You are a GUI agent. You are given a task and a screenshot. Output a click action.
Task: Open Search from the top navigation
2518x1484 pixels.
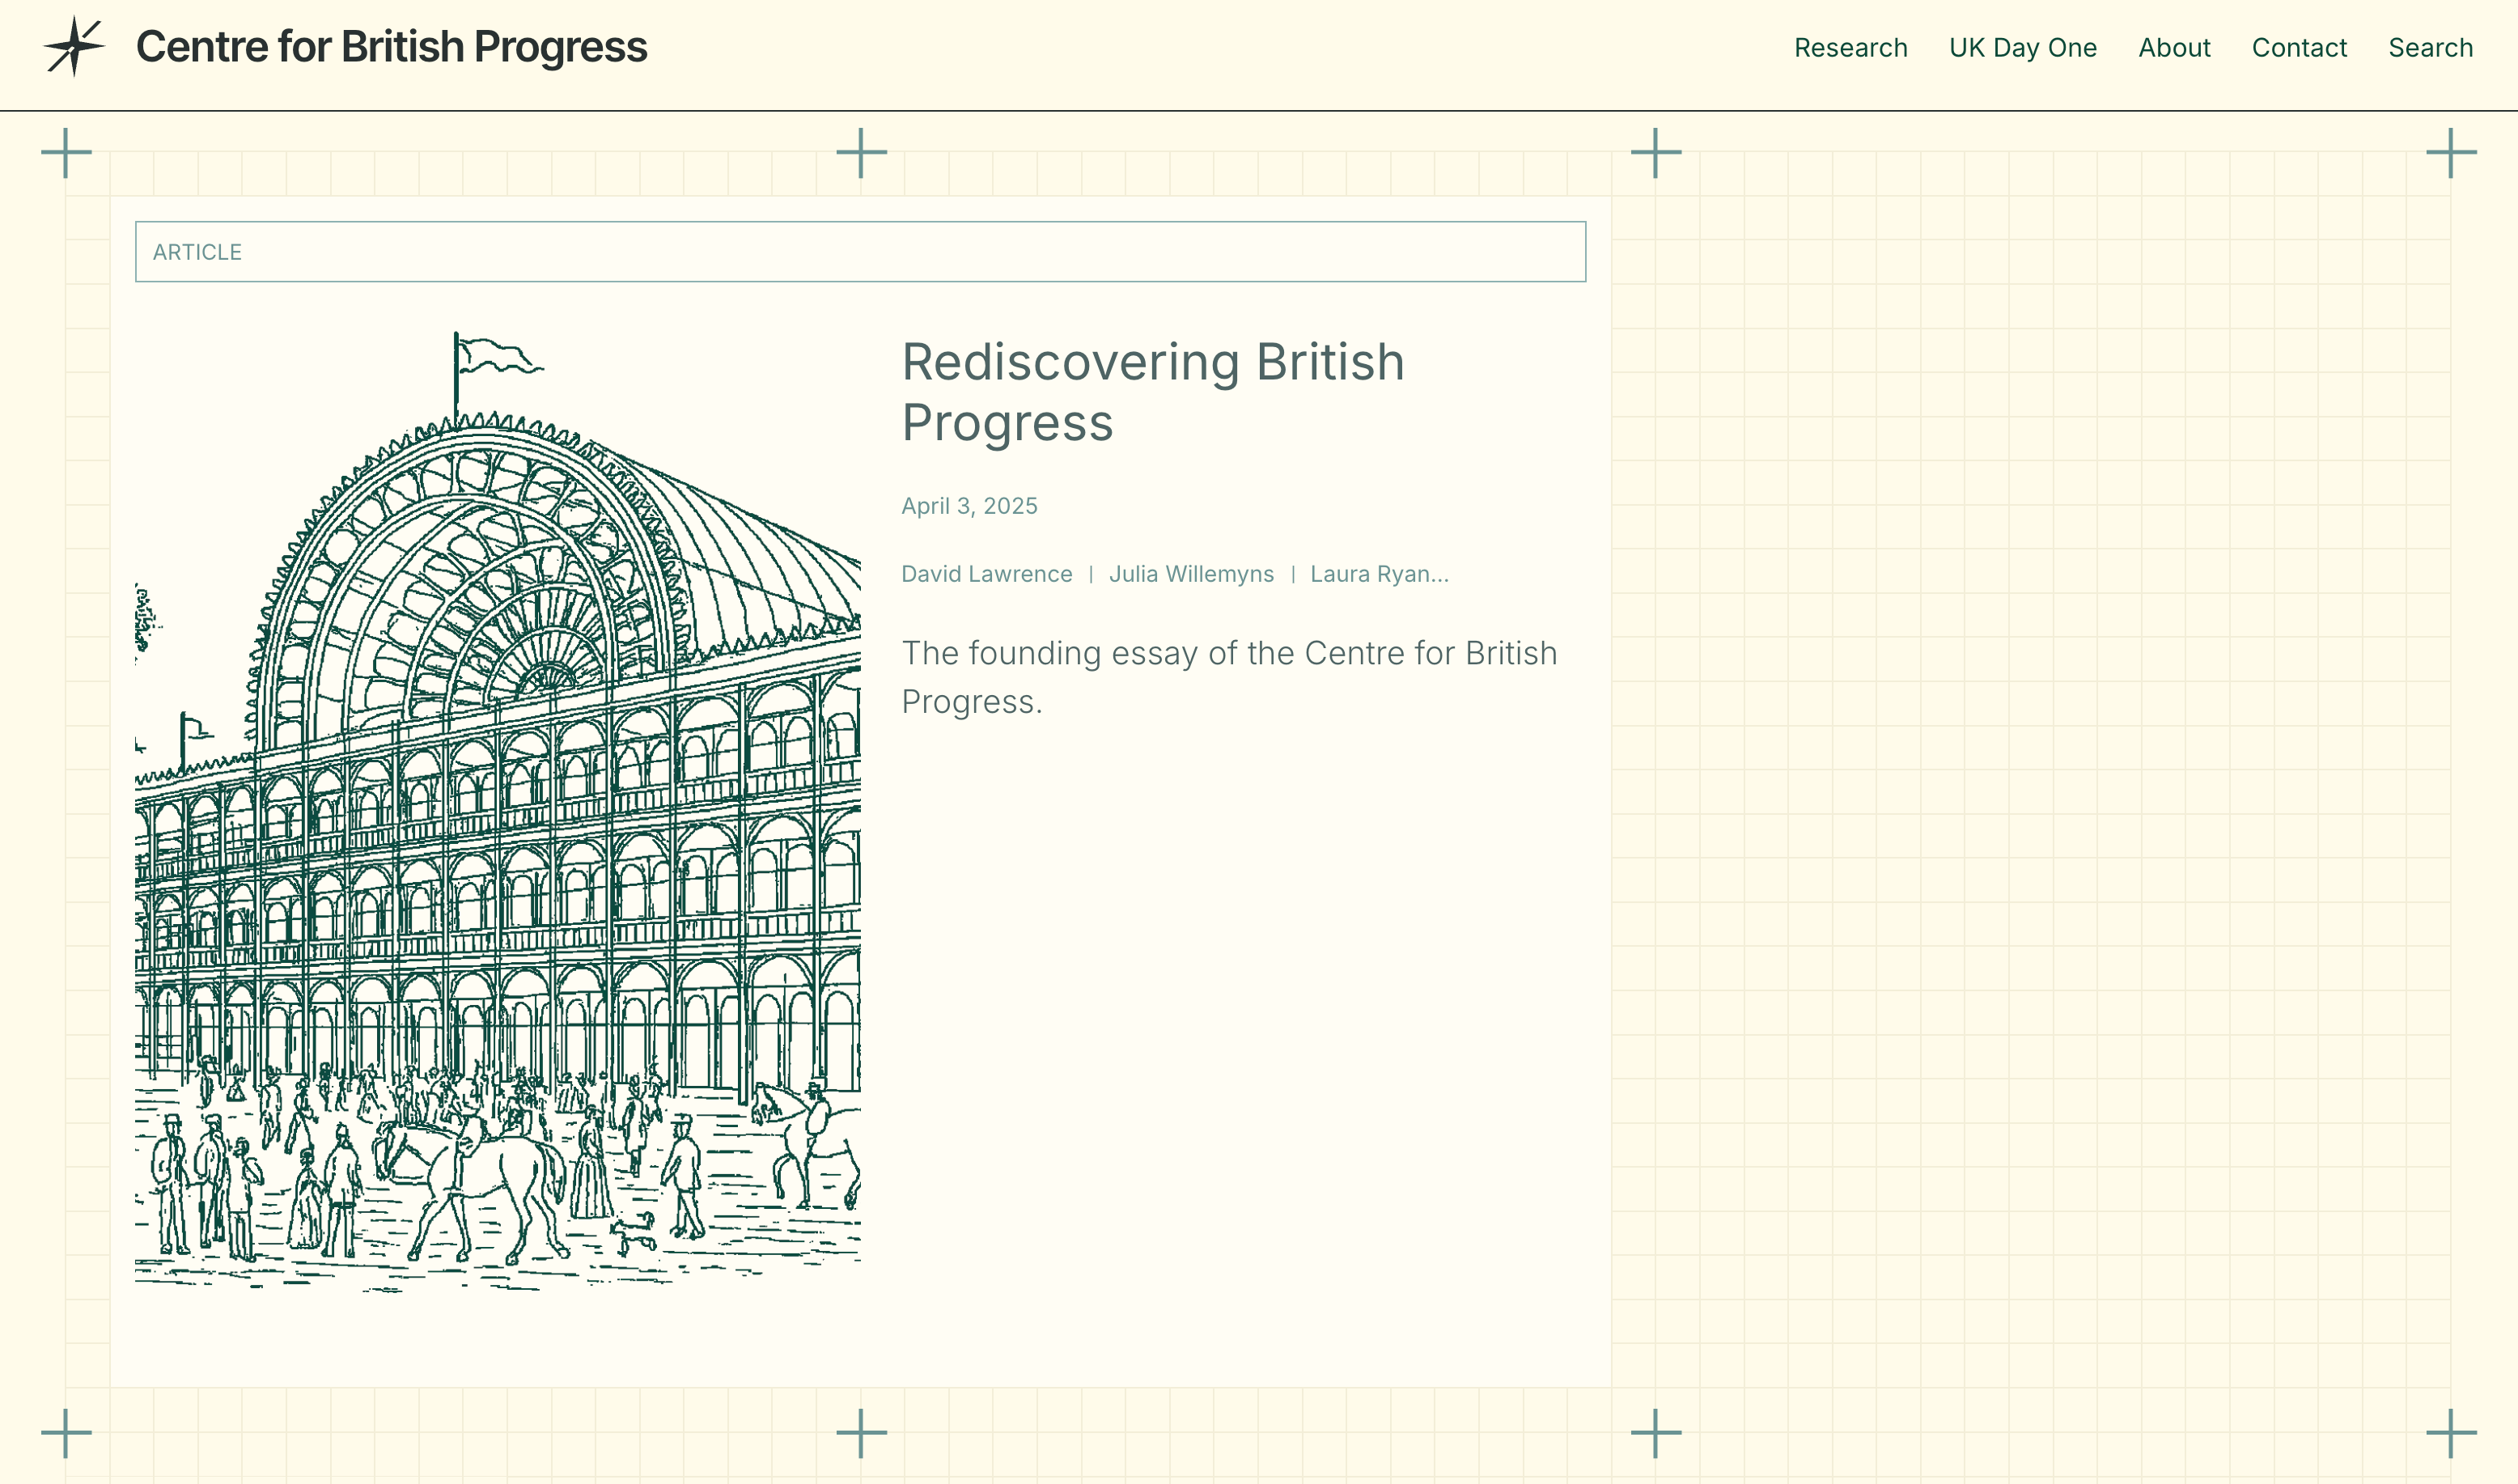pyautogui.click(x=2430, y=48)
